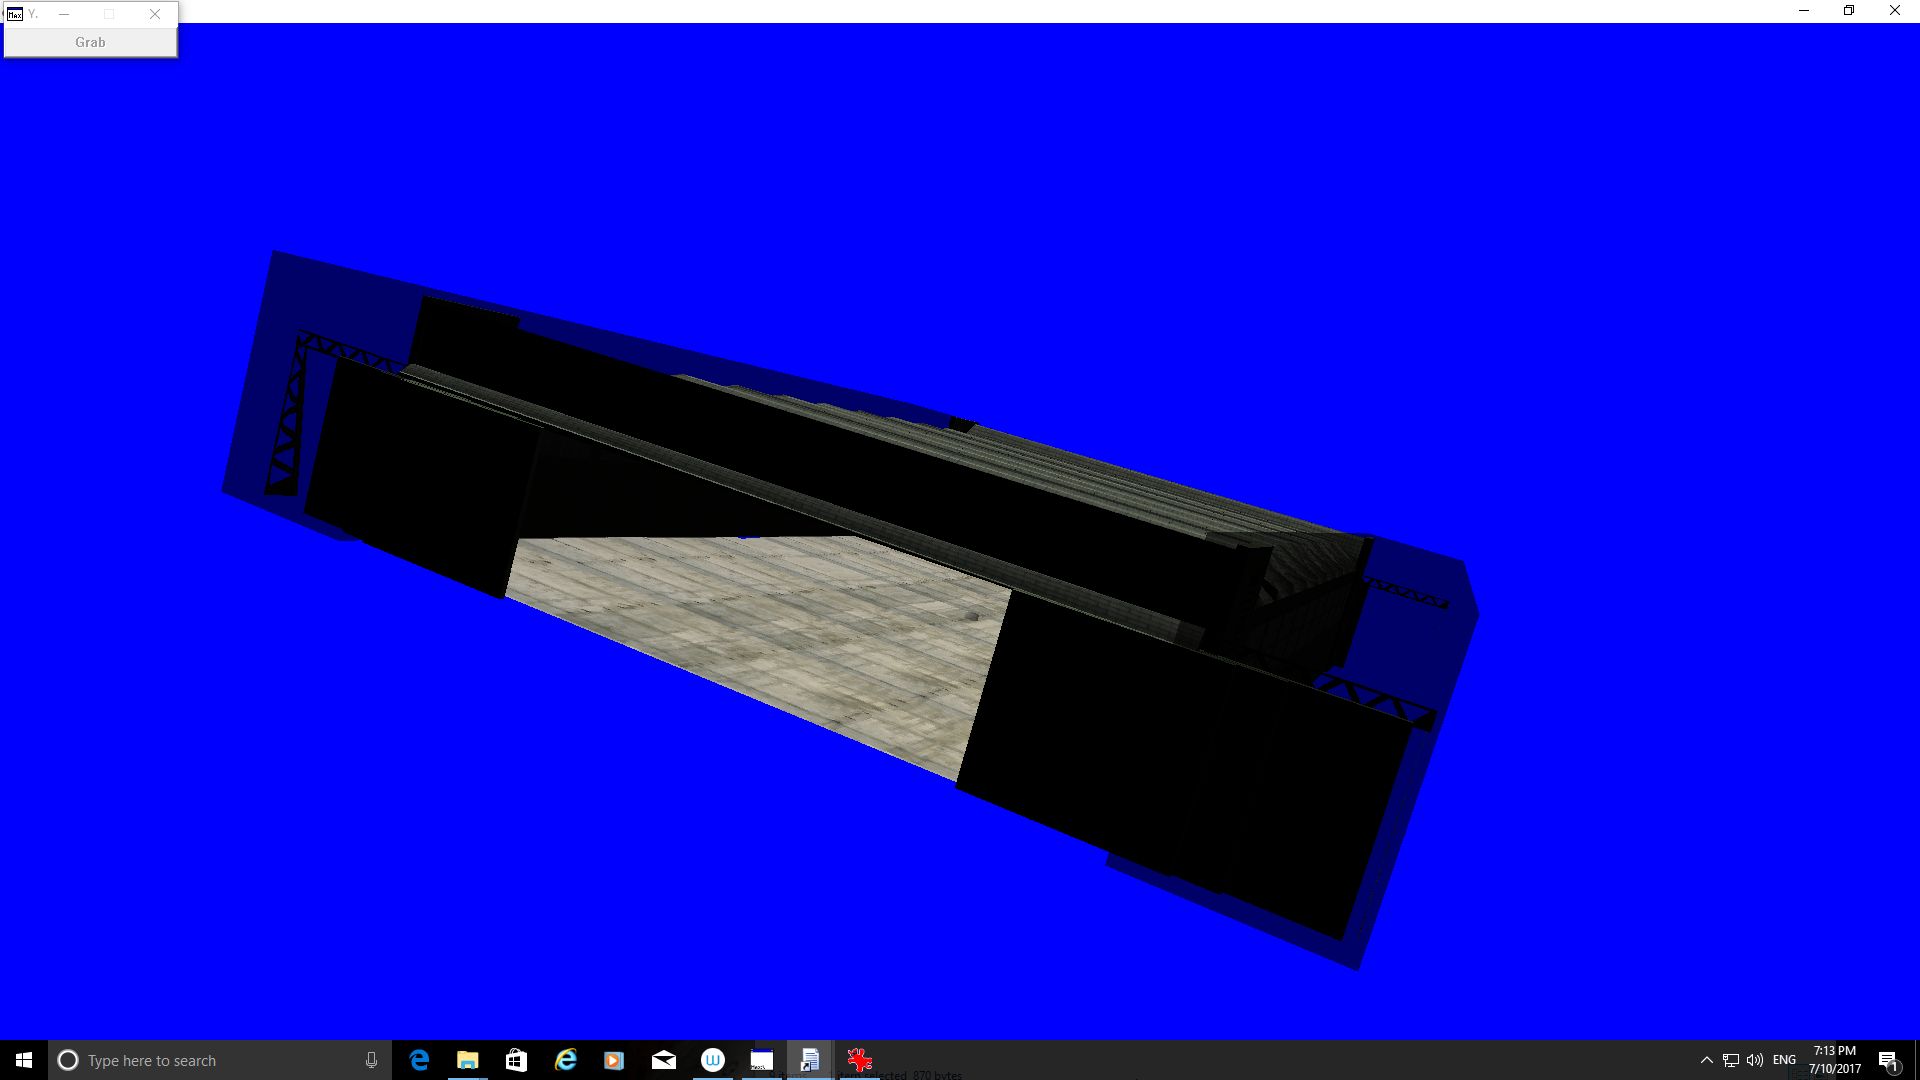Activate Cortana microphone in search box

tap(371, 1060)
